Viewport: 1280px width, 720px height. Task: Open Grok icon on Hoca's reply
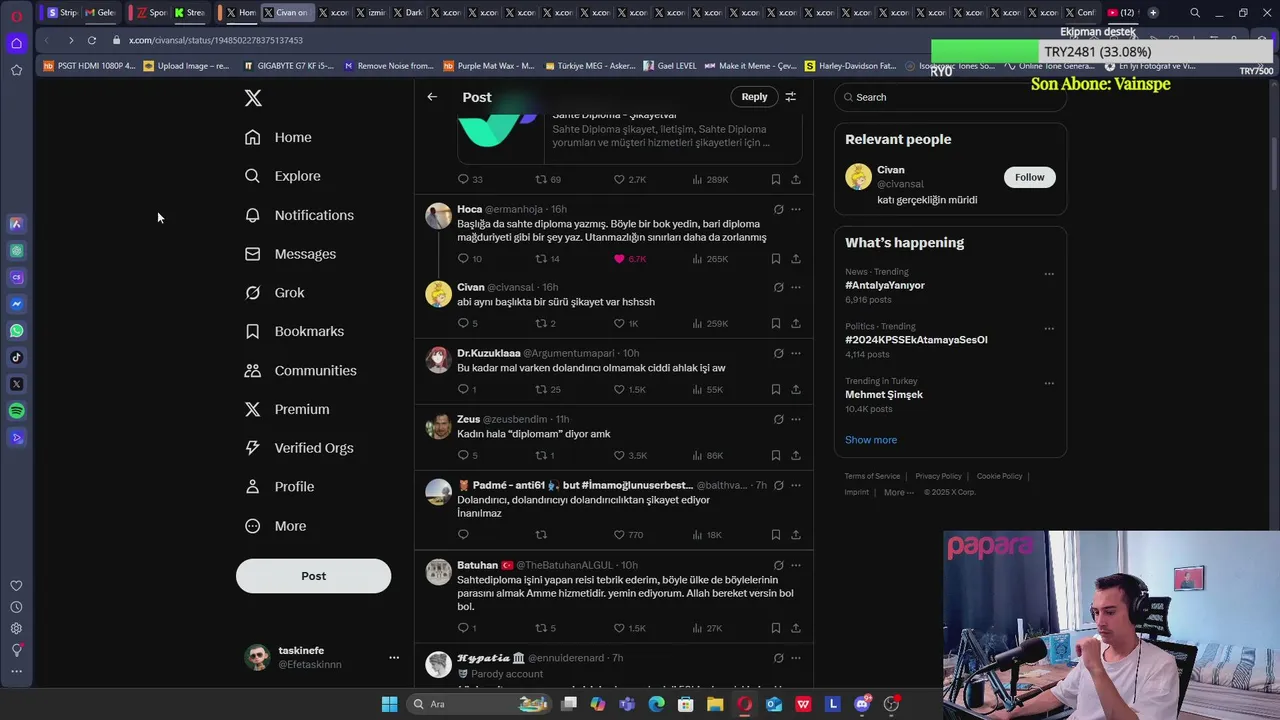778,209
